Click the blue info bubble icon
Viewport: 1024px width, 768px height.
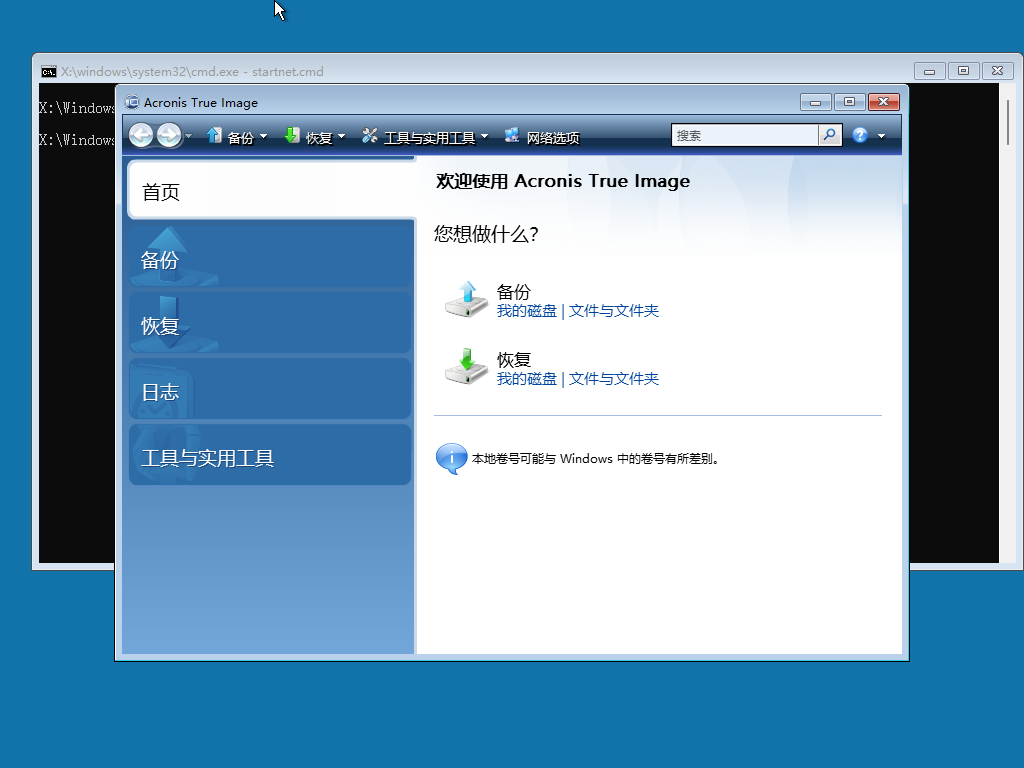click(451, 458)
